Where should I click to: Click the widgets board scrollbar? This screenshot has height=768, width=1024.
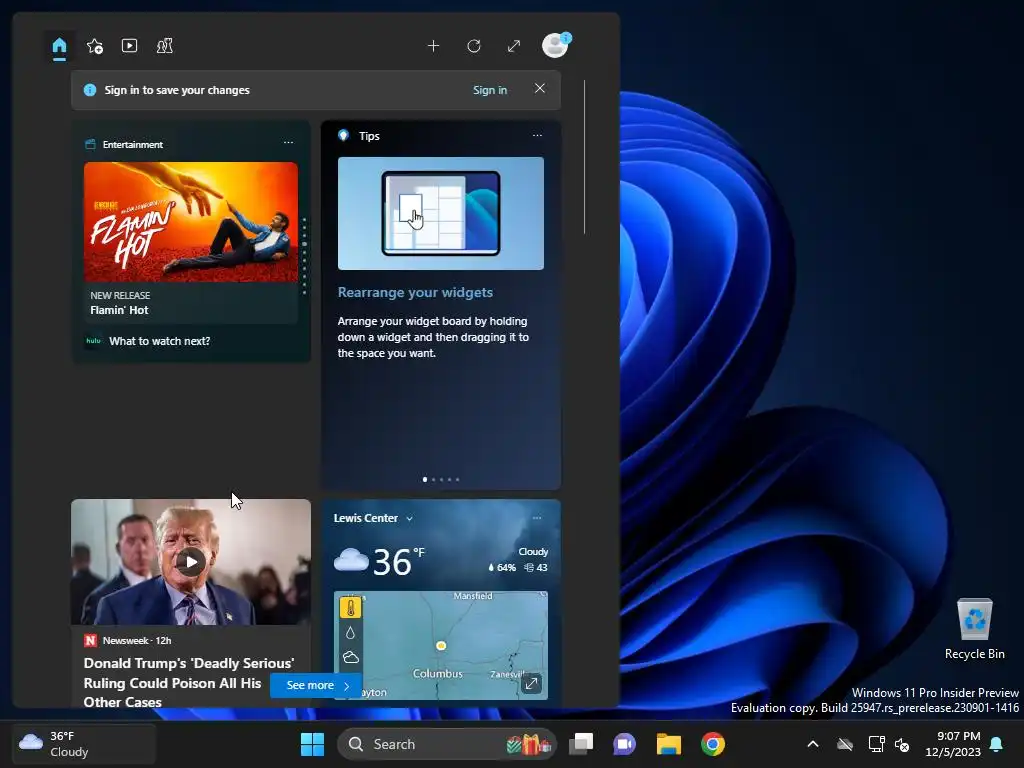(584, 157)
